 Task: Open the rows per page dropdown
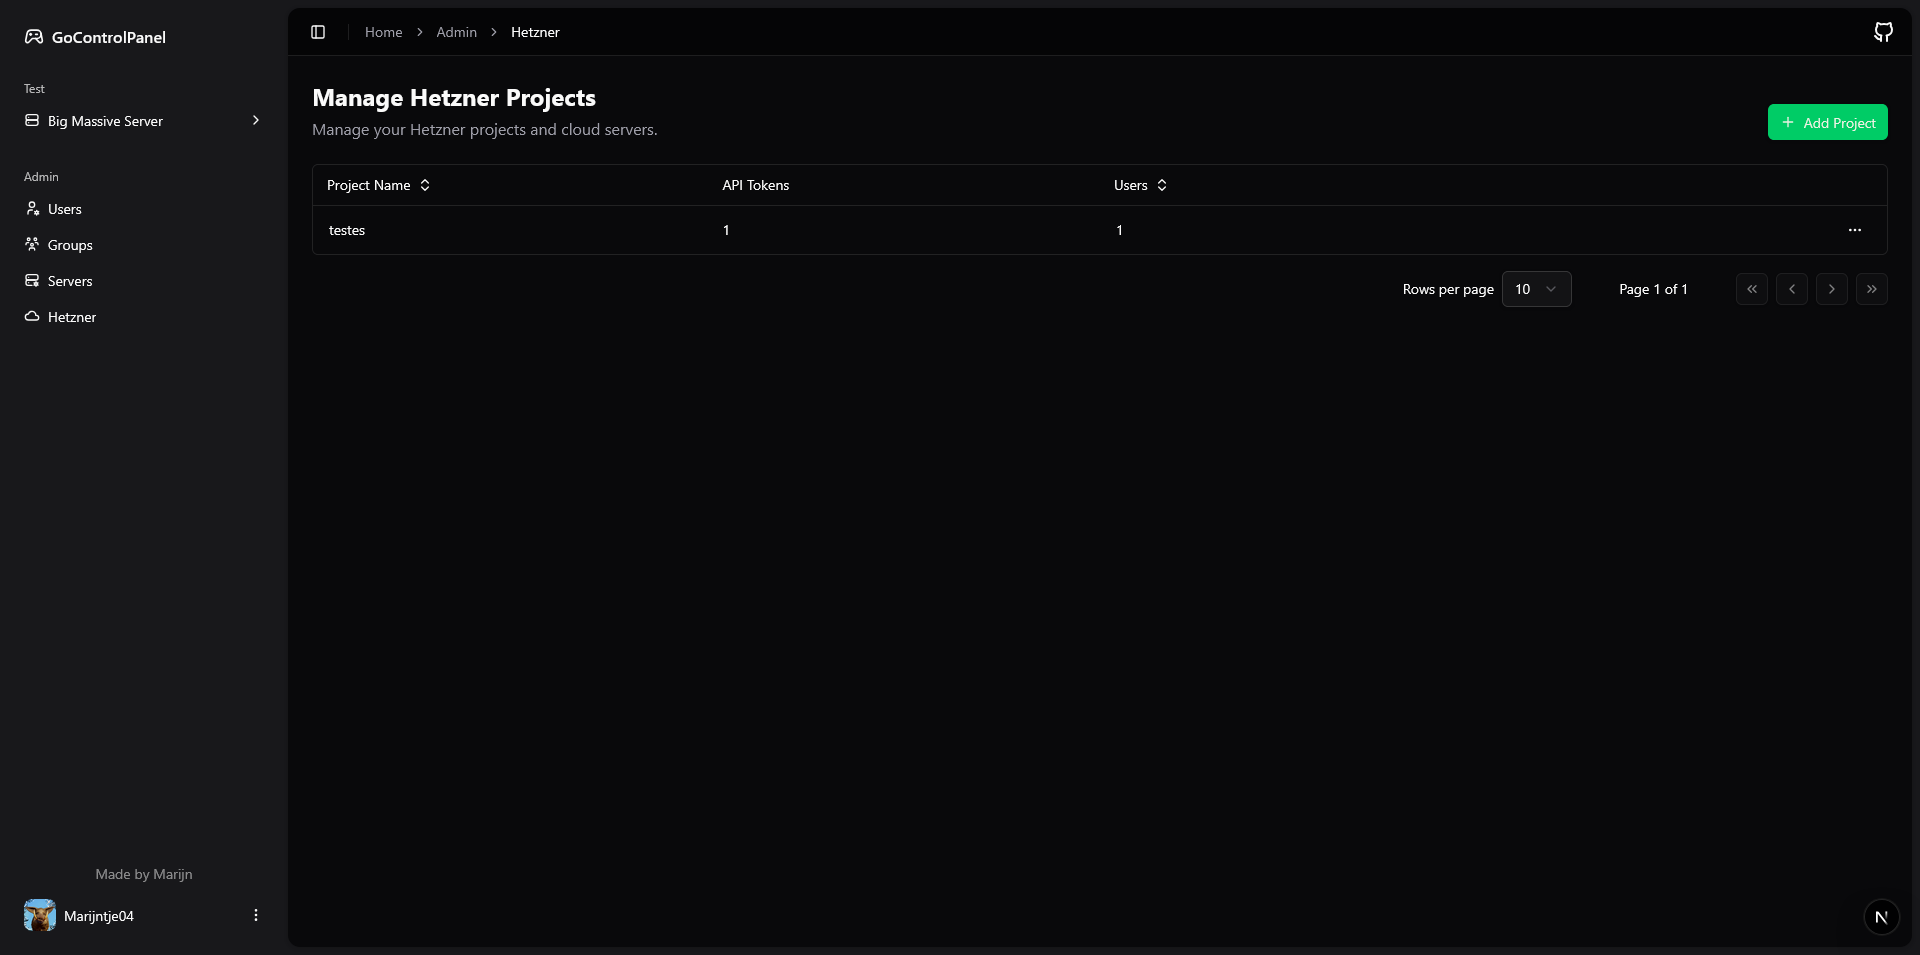[1537, 289]
